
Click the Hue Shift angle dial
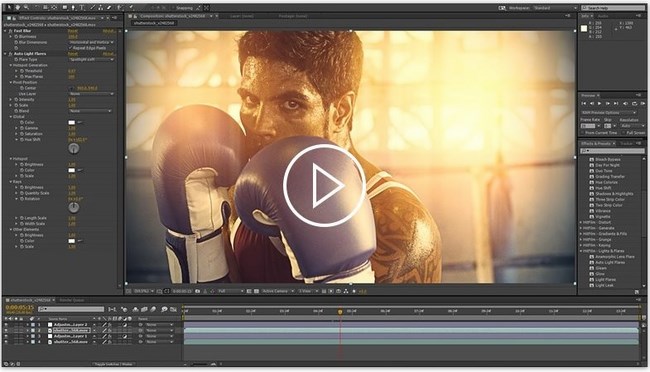73,148
